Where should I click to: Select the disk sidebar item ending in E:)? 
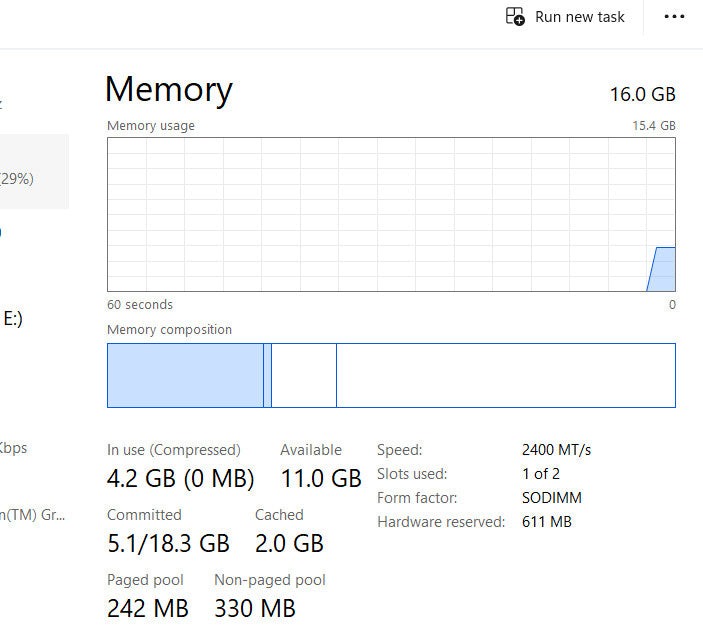coord(12,319)
